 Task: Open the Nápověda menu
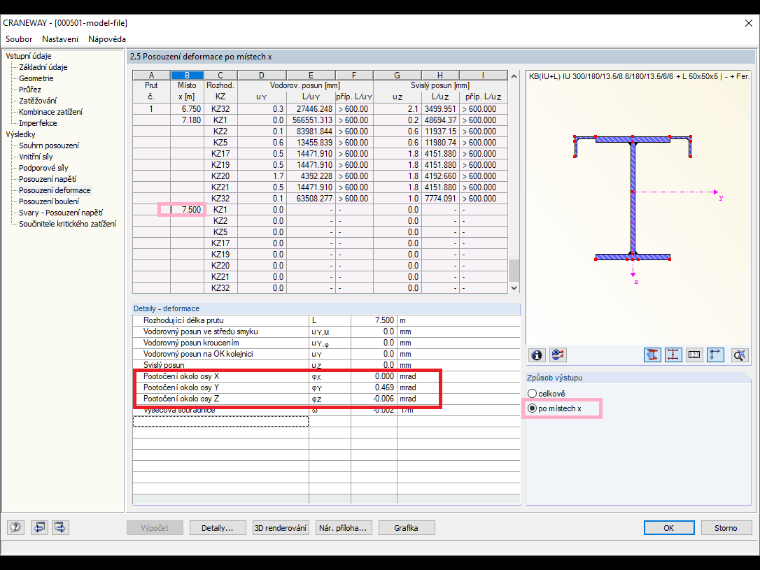tap(107, 39)
